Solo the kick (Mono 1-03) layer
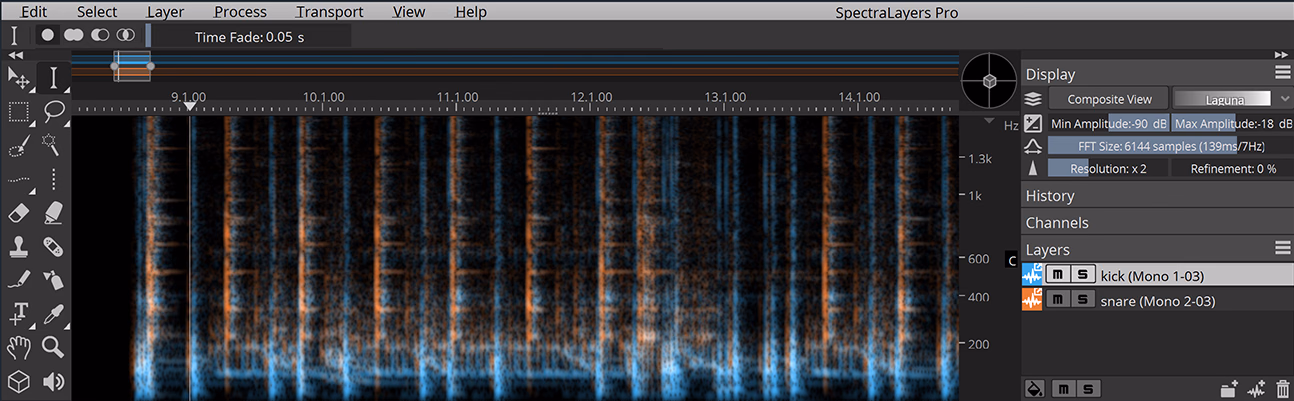This screenshot has width=1294, height=401. (1081, 275)
